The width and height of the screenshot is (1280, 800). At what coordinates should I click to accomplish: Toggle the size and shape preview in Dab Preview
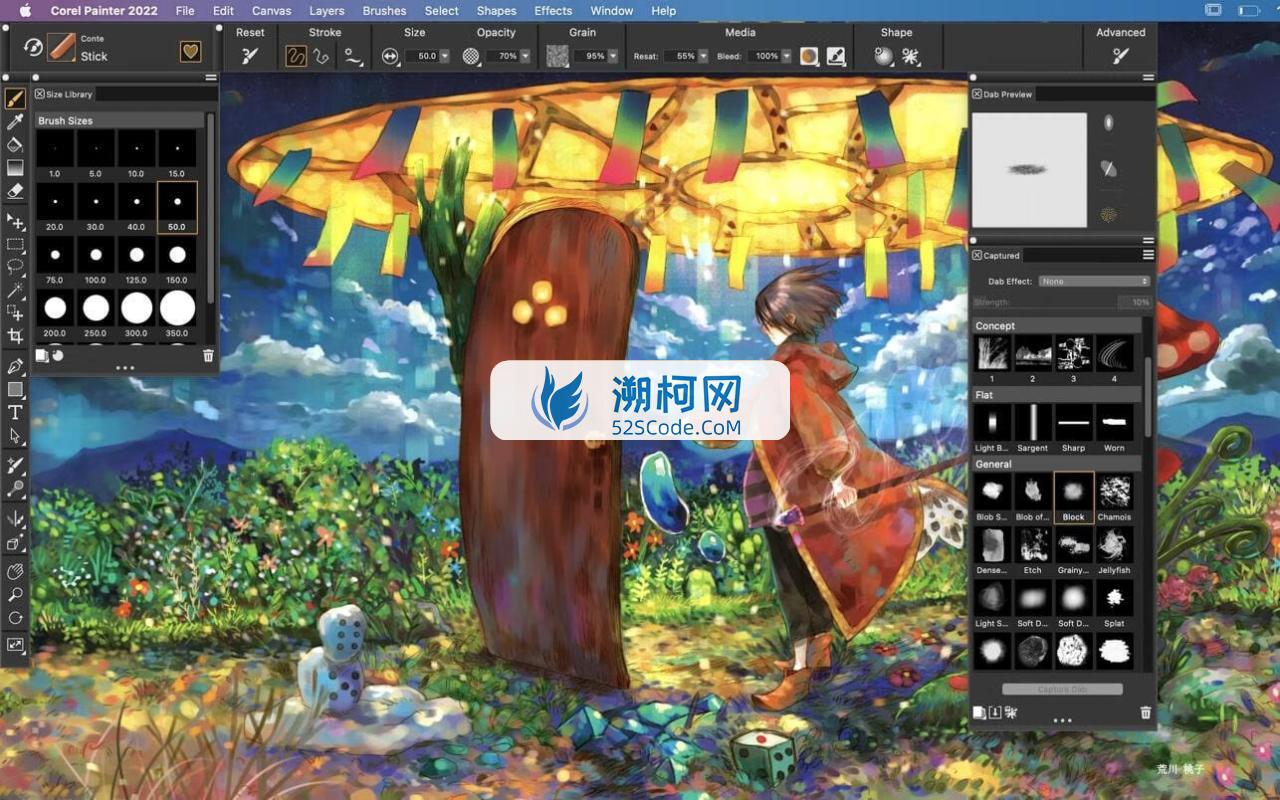(x=1108, y=123)
